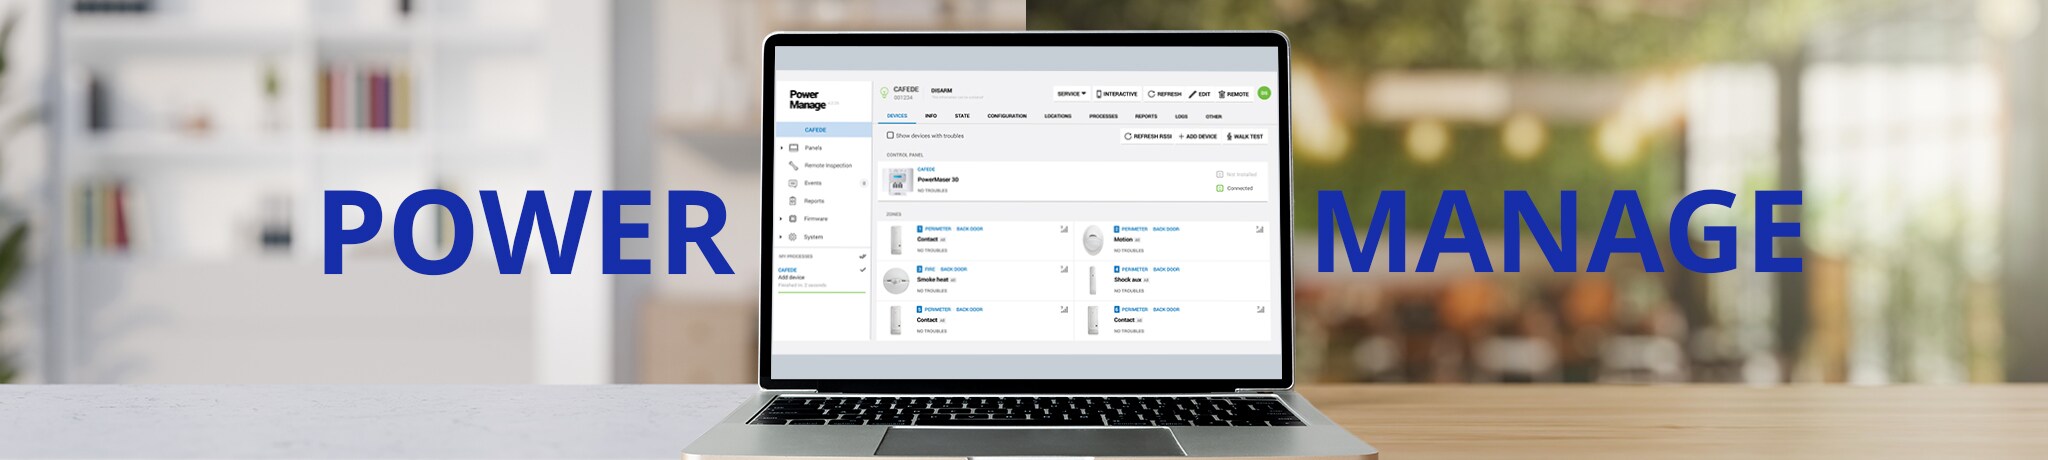
Task: Expand the System tree item arrow
Action: tap(782, 237)
